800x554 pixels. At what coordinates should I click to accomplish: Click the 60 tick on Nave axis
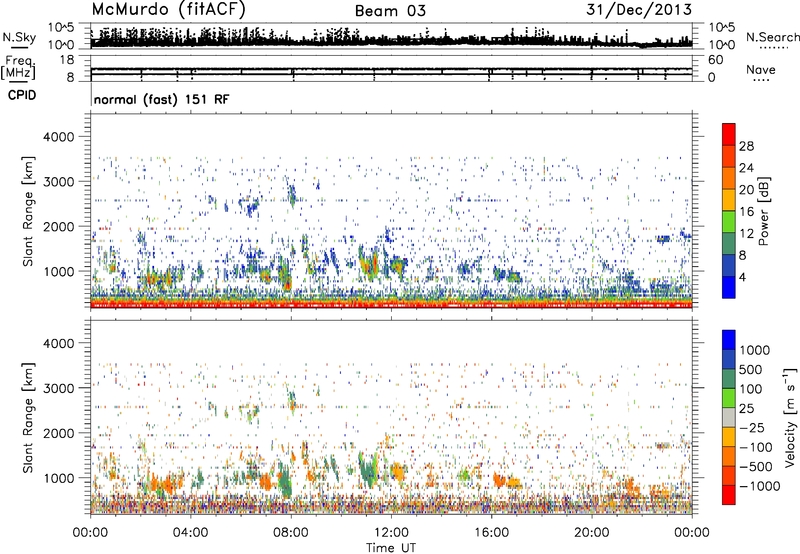pyautogui.click(x=715, y=60)
